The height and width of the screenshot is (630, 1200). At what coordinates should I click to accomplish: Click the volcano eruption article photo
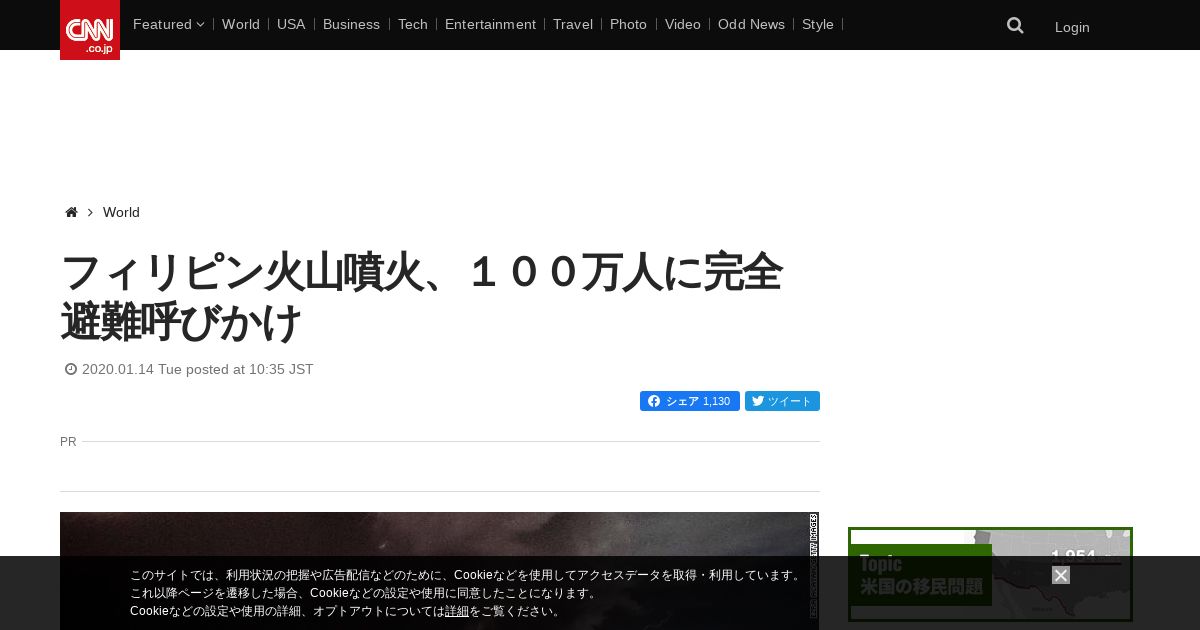pyautogui.click(x=439, y=571)
